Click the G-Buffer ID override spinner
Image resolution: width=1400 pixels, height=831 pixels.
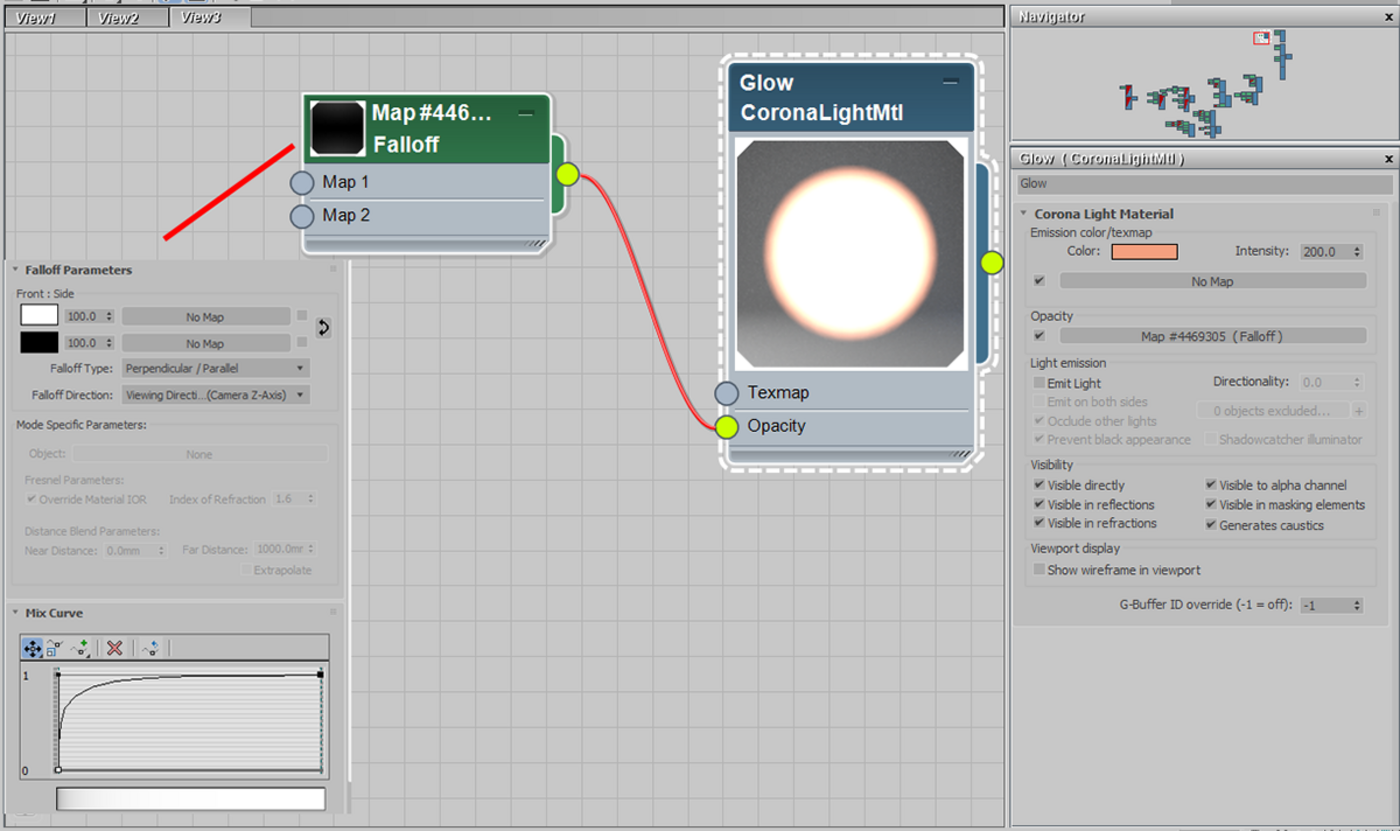pos(1356,605)
